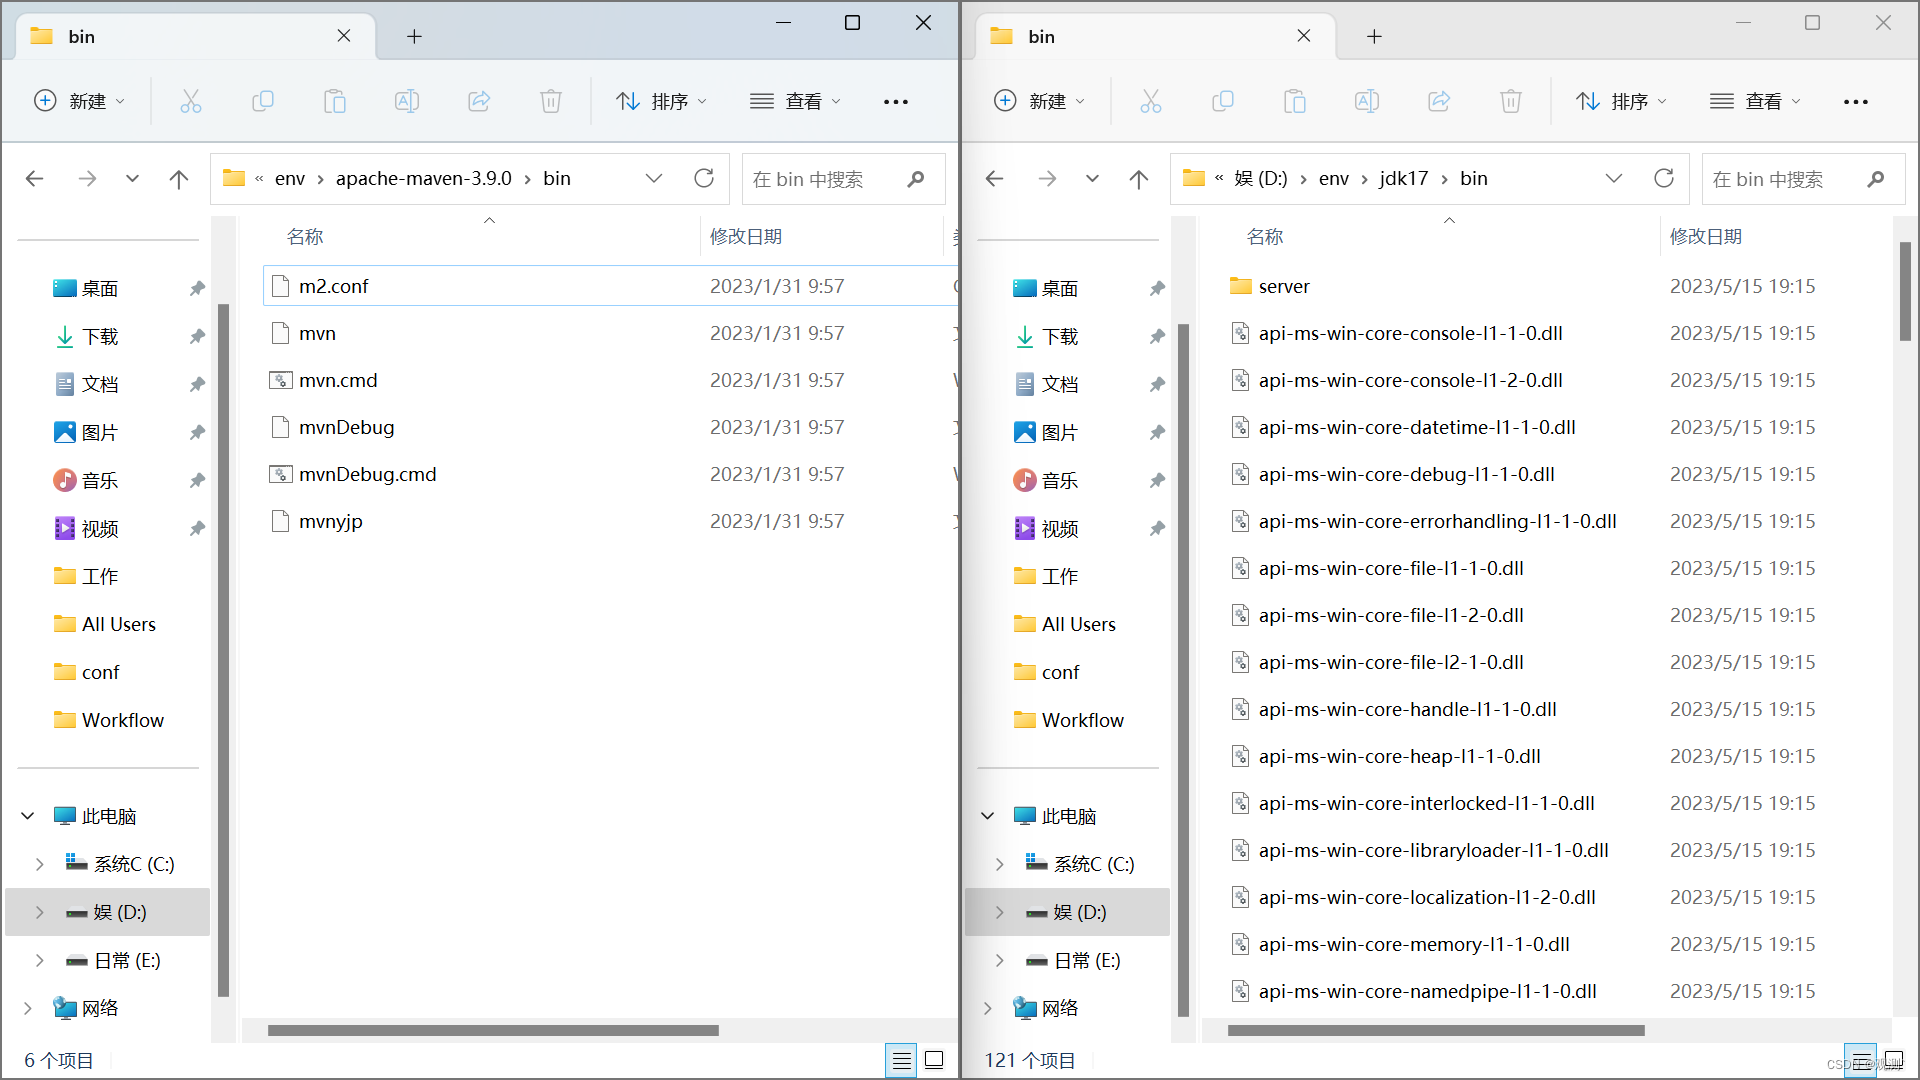Unpin 音乐 in left window sidebar

pos(197,481)
